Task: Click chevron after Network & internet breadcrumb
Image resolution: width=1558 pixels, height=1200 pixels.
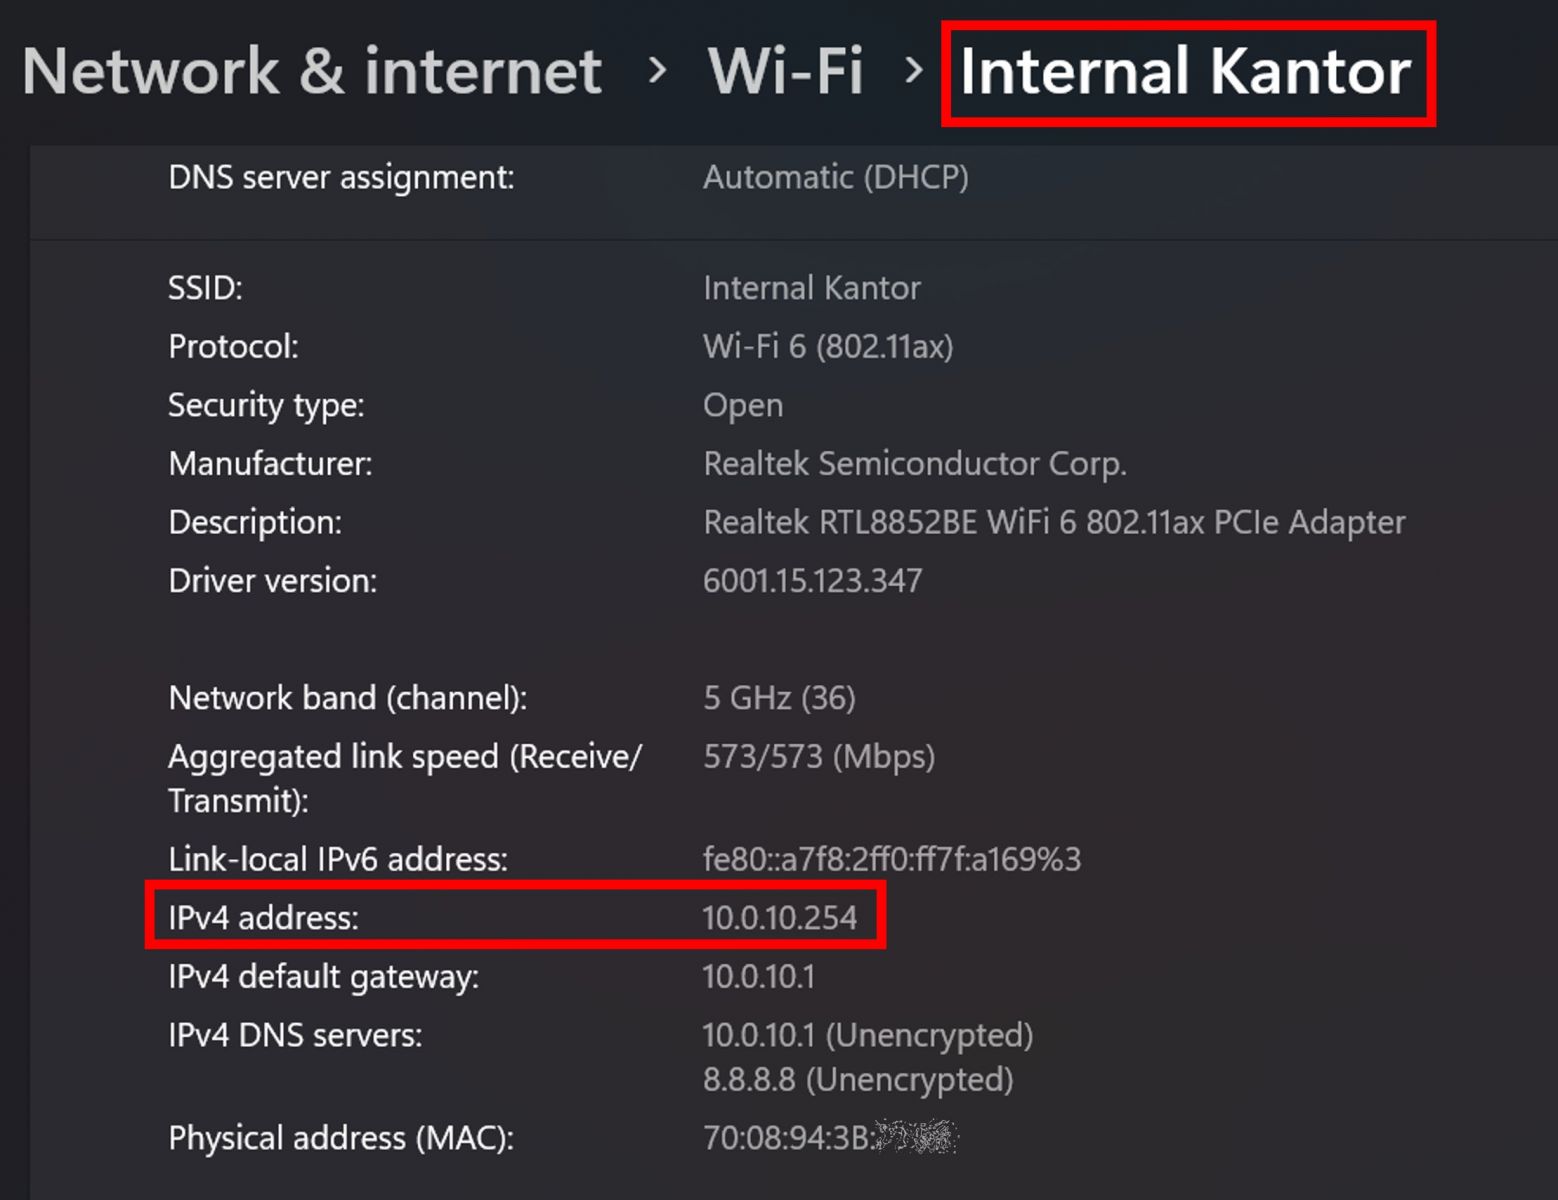Action: (657, 71)
